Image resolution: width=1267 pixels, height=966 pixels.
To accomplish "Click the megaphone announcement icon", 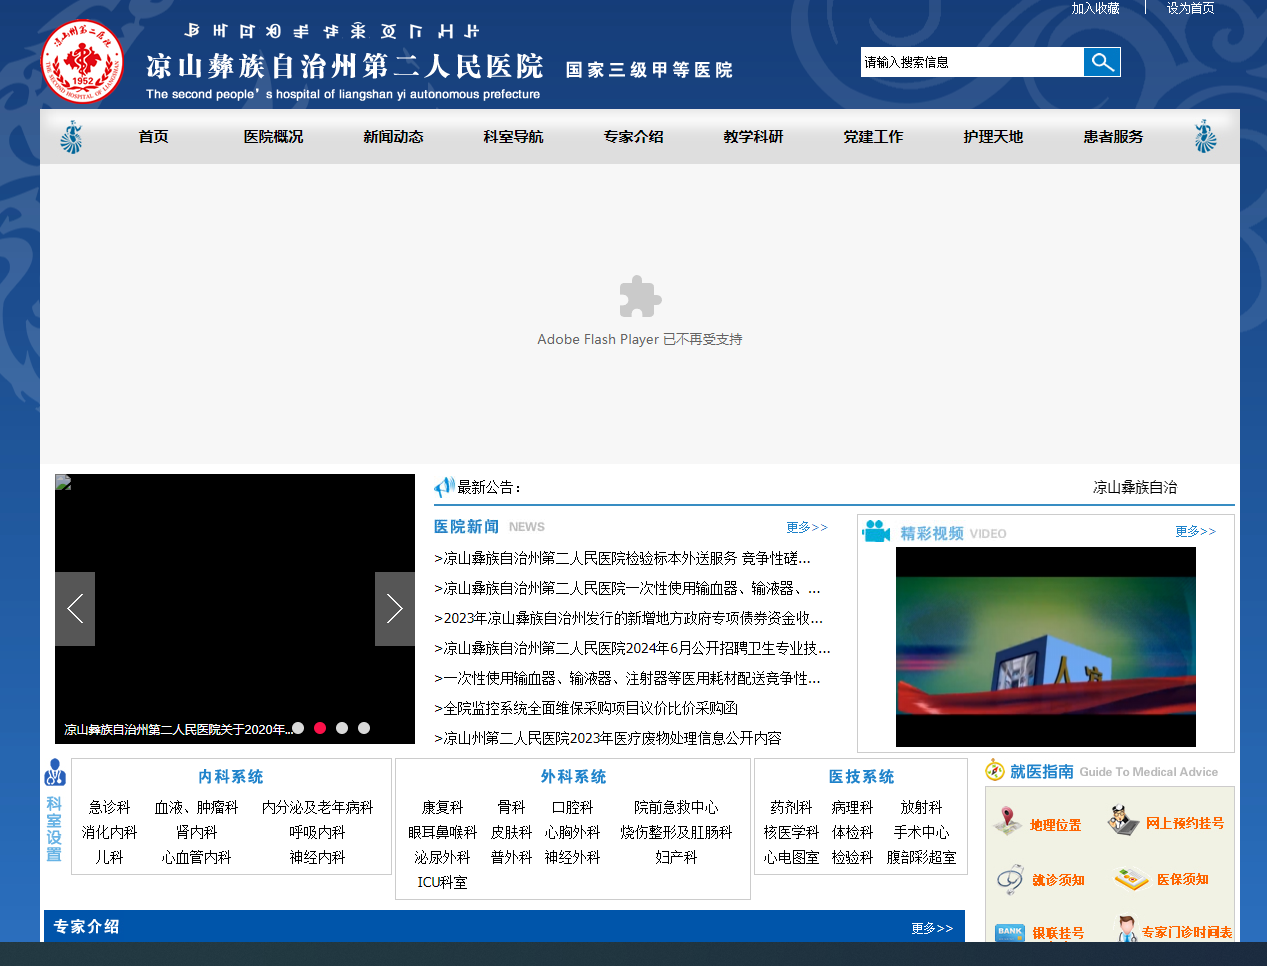I will (x=444, y=487).
